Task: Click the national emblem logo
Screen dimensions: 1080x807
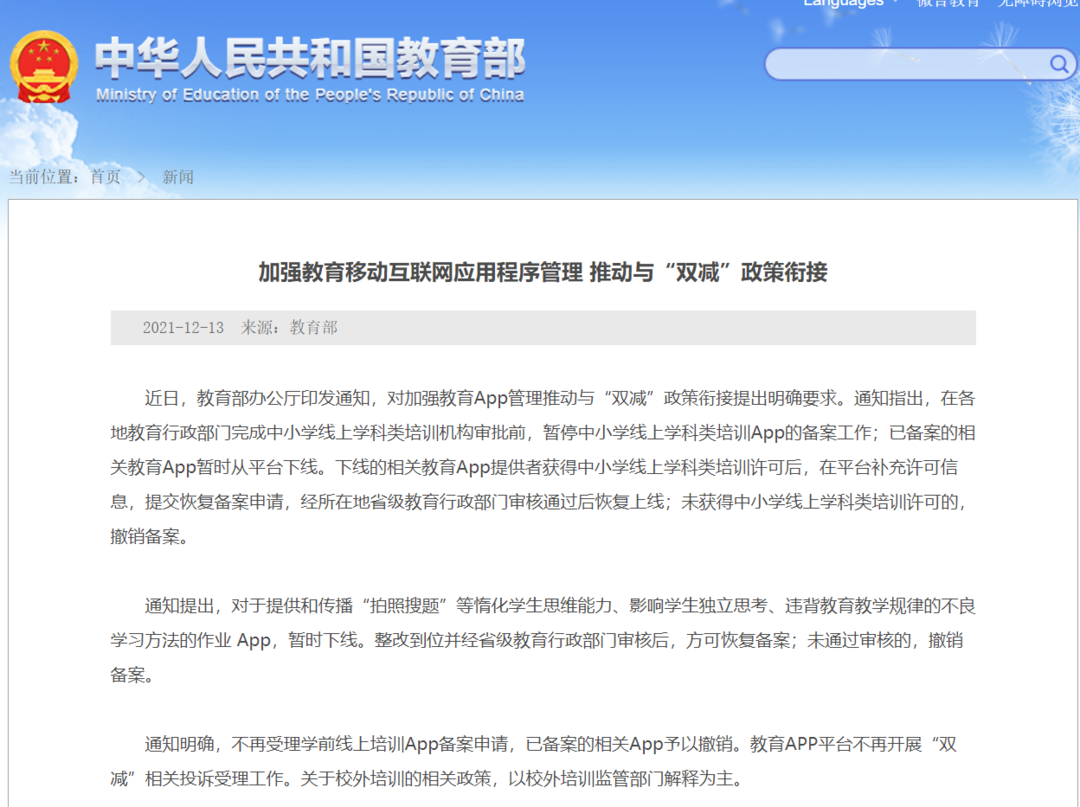Action: tap(43, 66)
